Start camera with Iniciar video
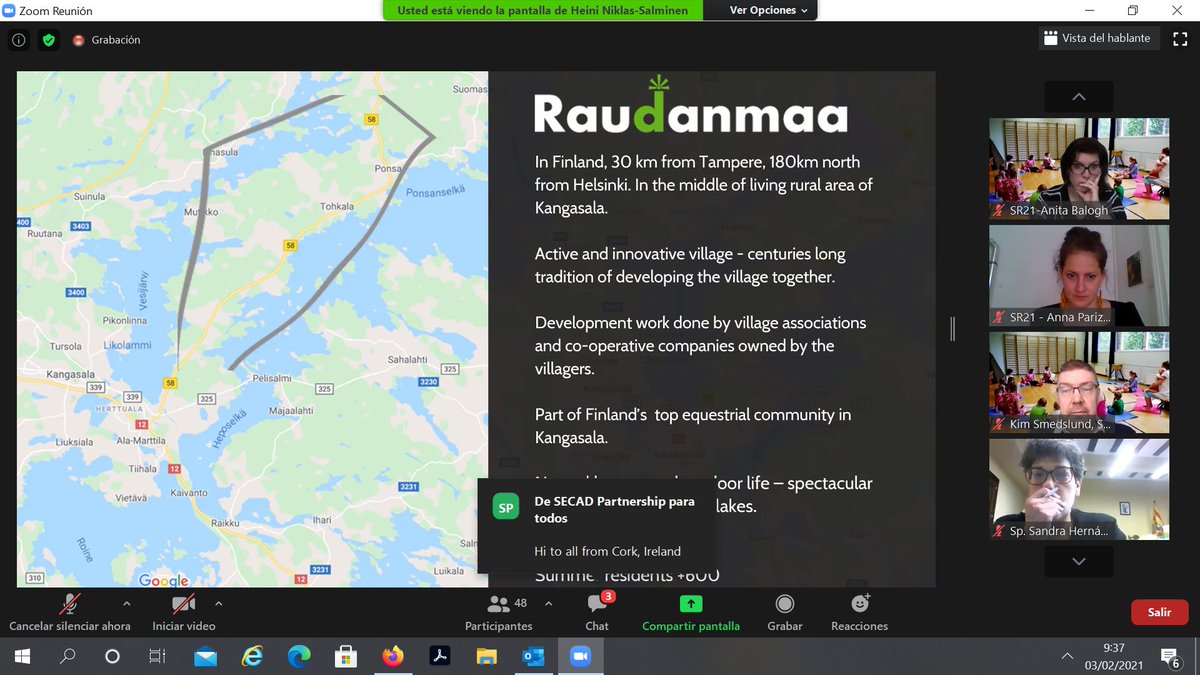 tap(184, 612)
